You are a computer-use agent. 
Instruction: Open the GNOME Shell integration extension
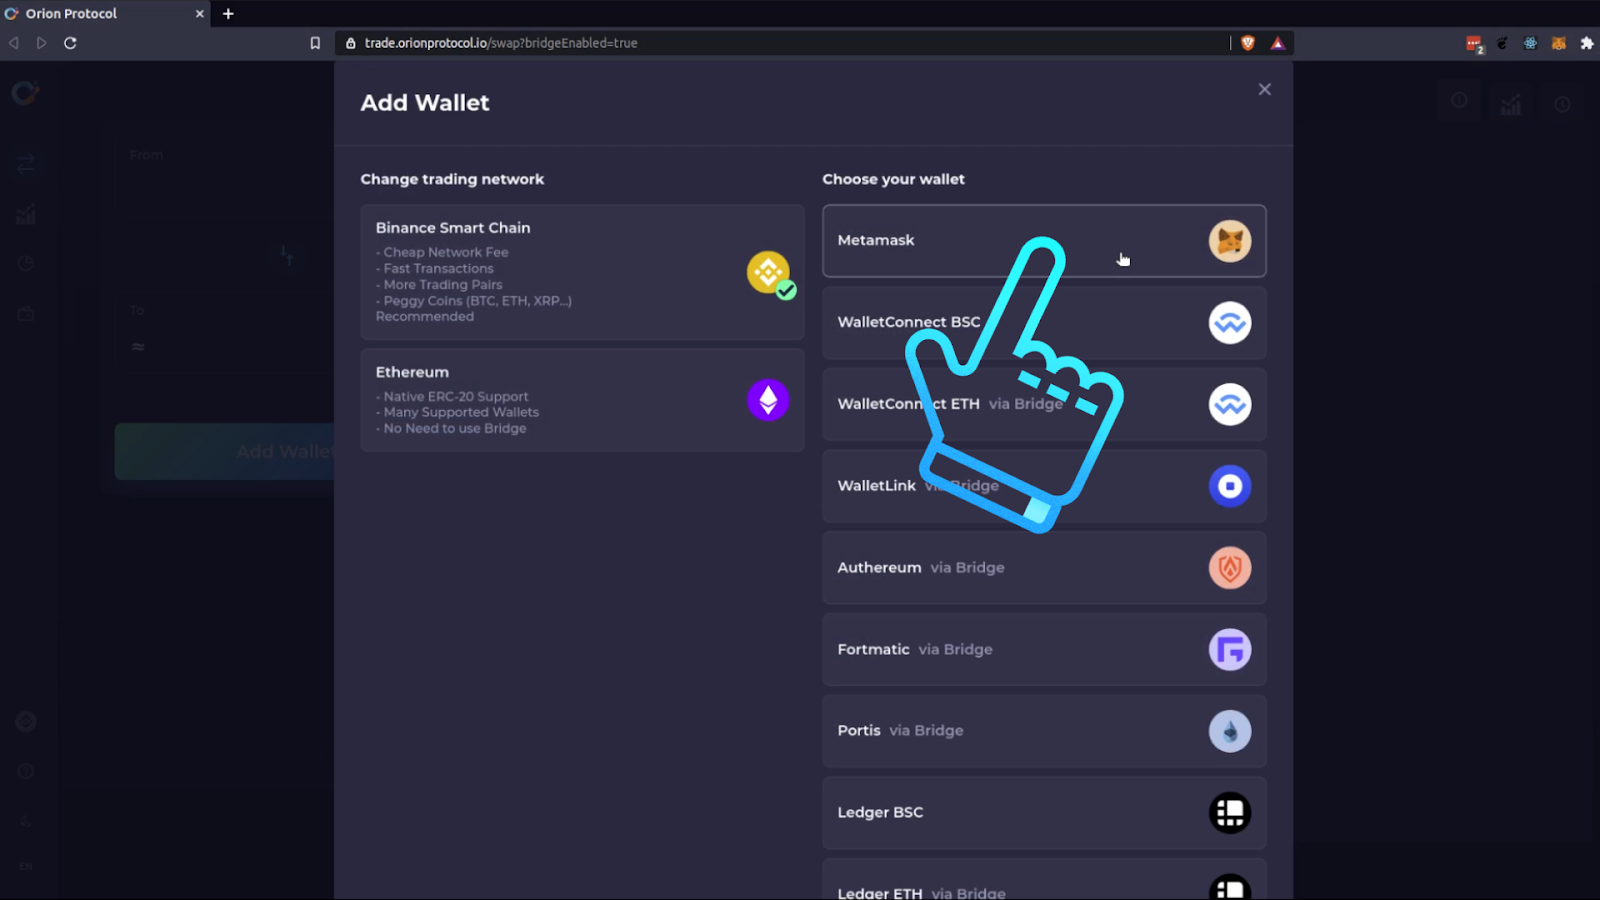(1502, 43)
